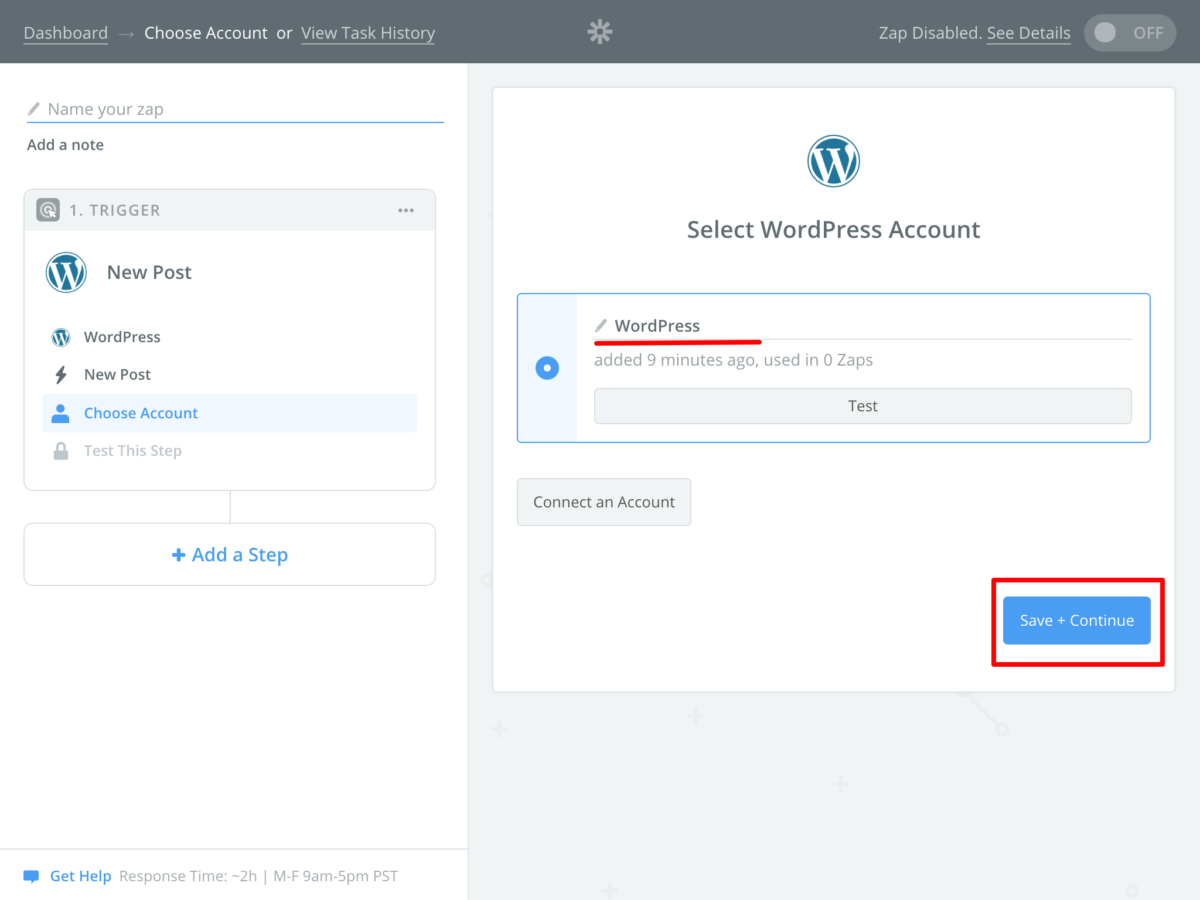The width and height of the screenshot is (1200, 900).
Task: Click 'added 9 minutes ago, used in 0 Zaps' text
Action: tap(734, 360)
